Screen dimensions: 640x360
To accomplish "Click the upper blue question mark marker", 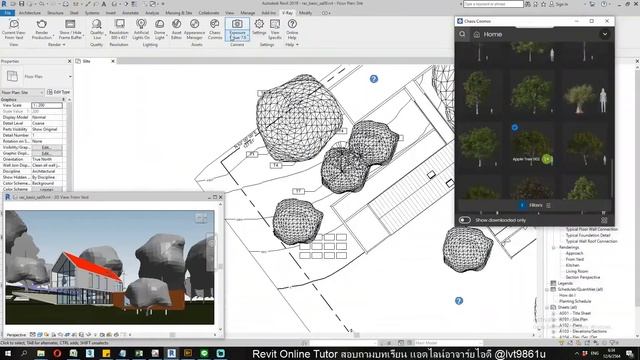I will (x=374, y=79).
